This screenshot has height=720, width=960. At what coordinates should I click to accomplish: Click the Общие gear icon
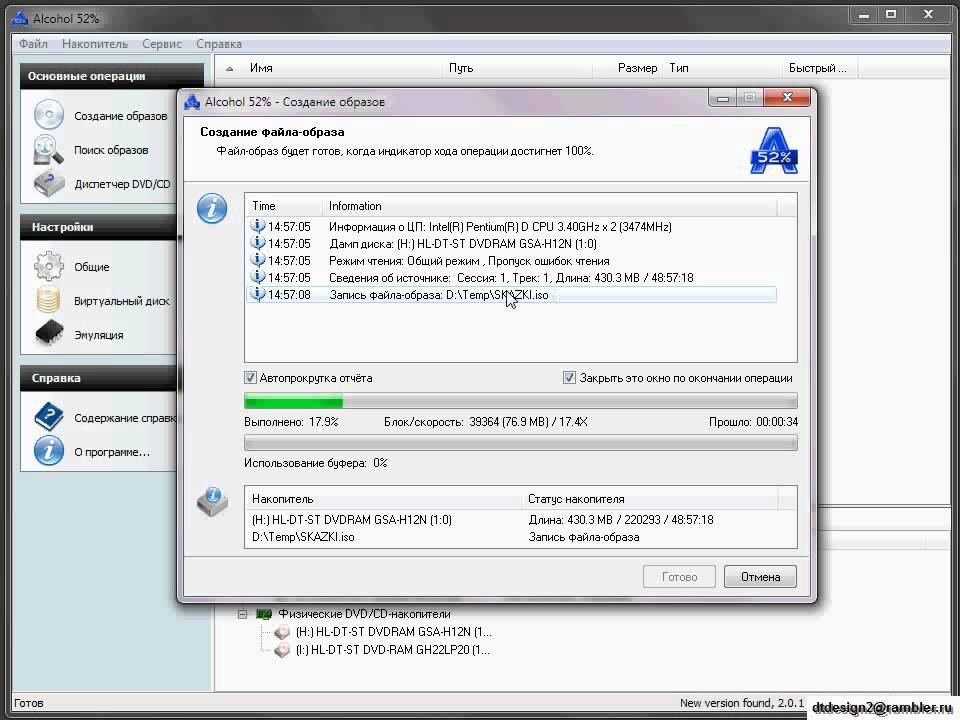click(48, 266)
